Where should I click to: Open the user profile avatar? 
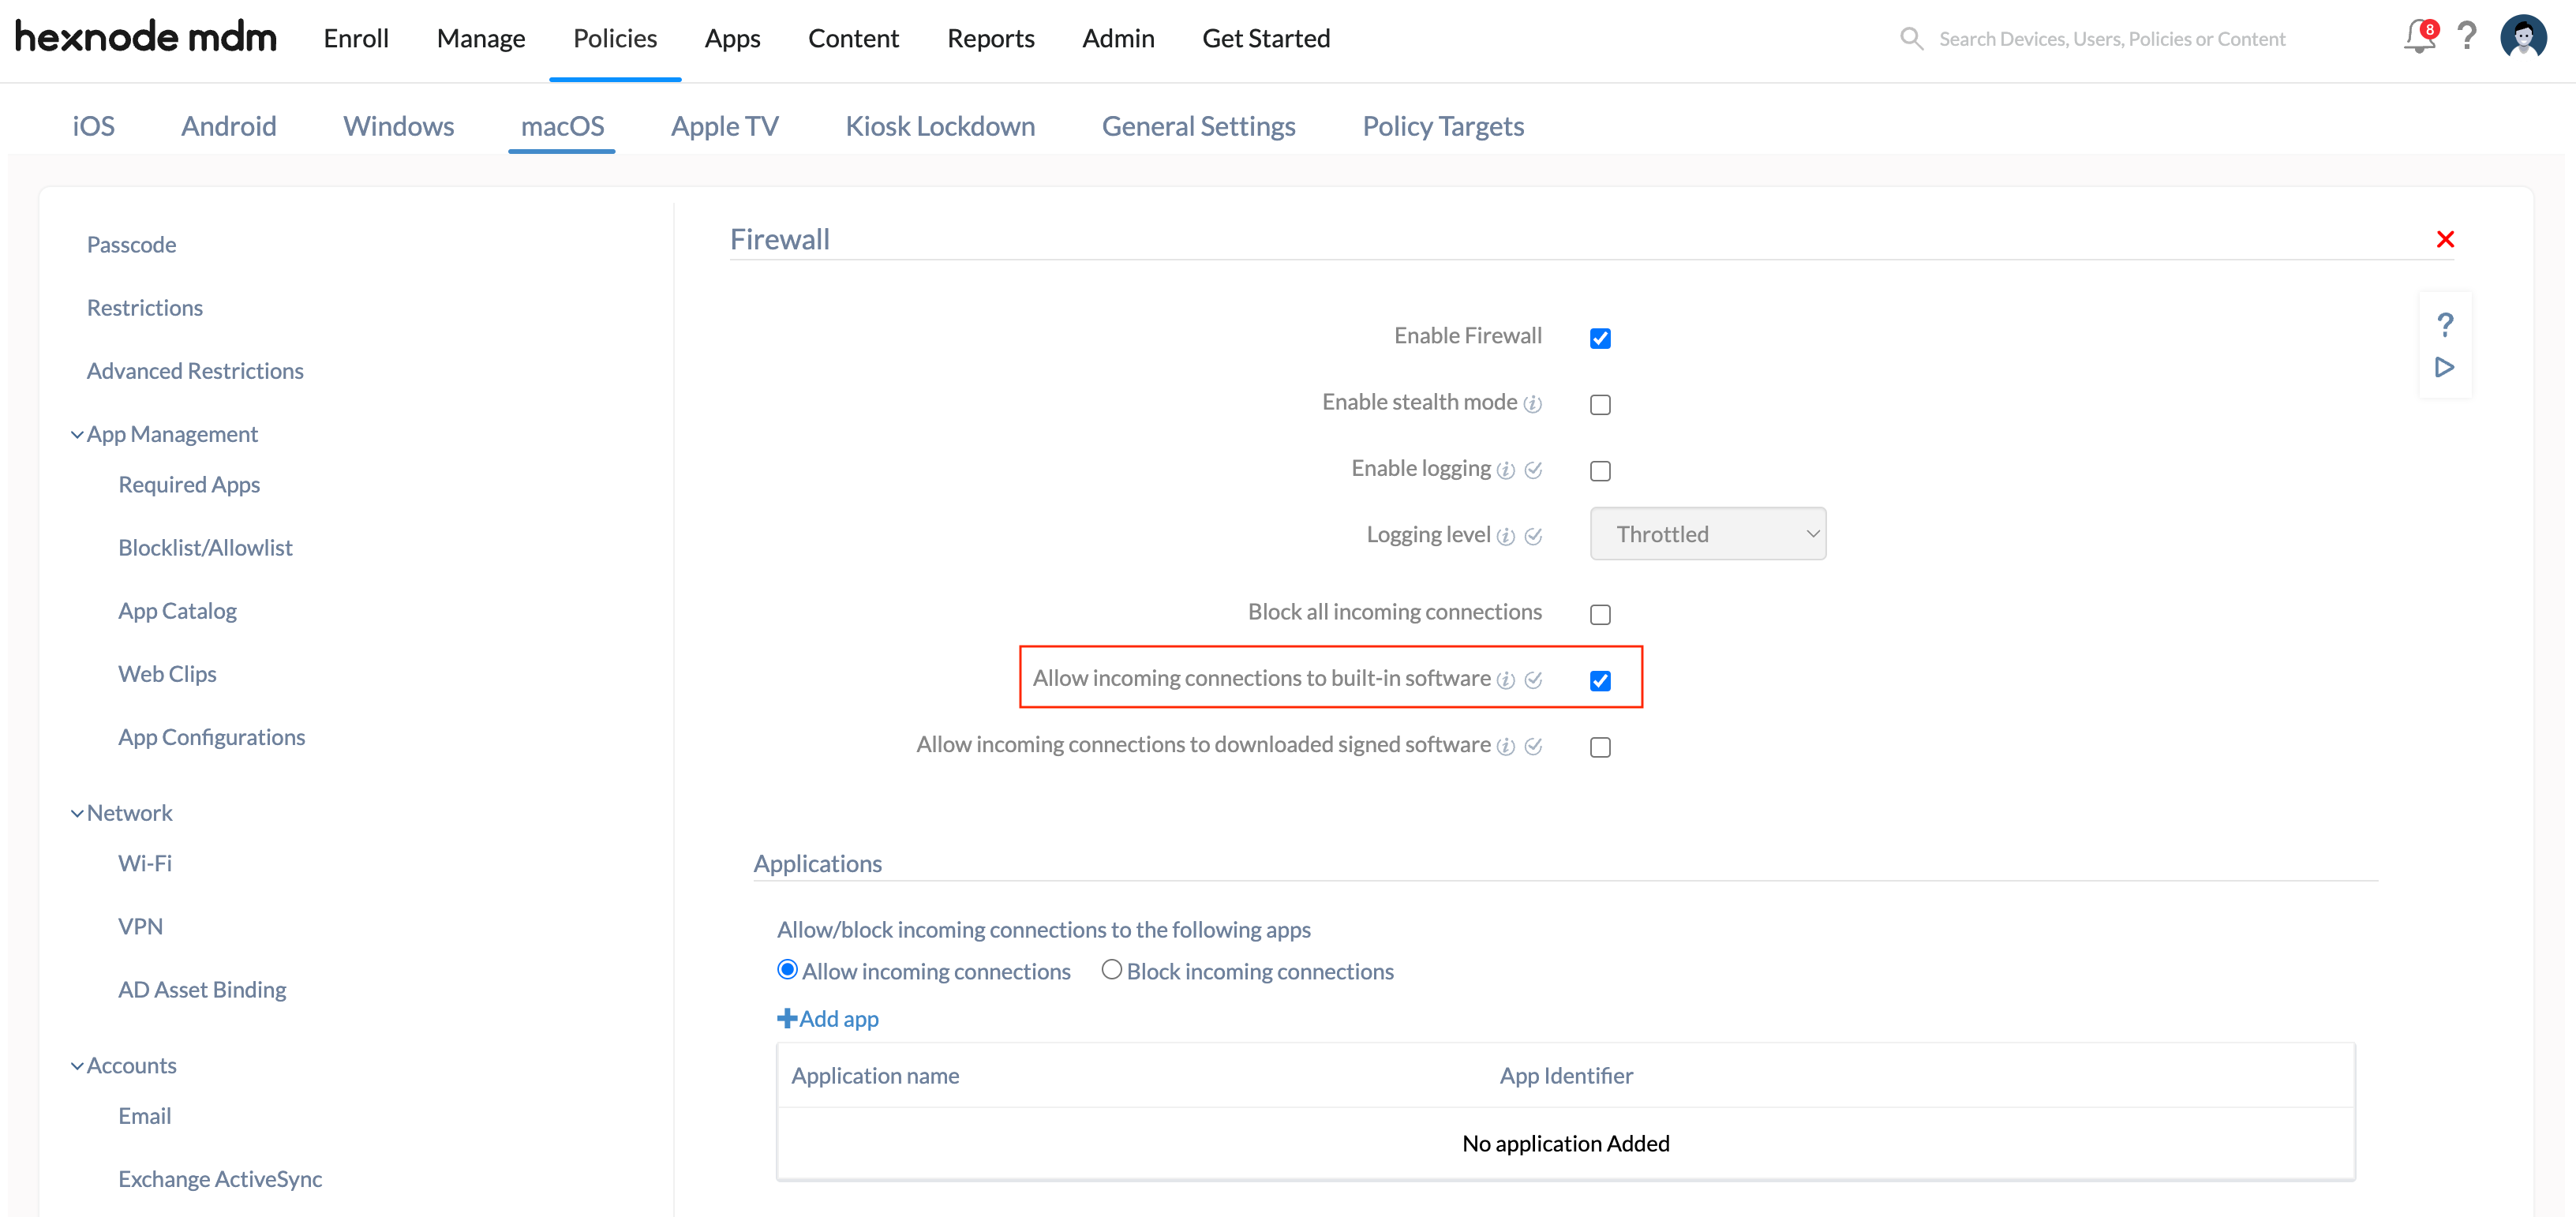(2523, 37)
